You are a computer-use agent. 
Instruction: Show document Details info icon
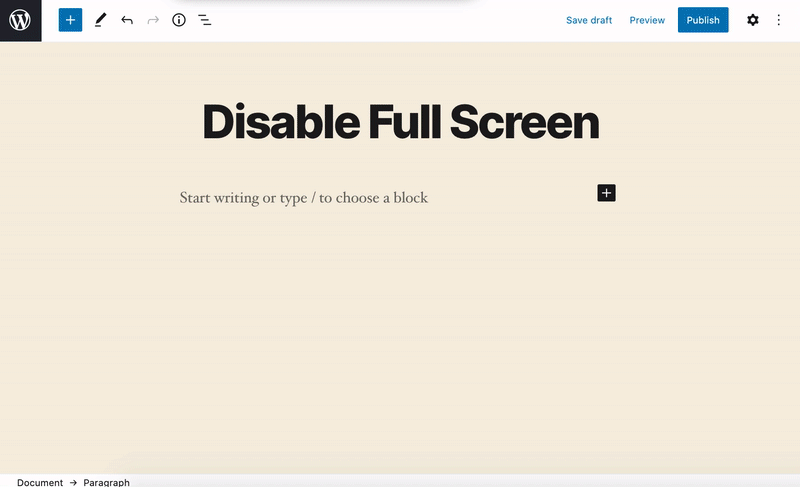(x=179, y=20)
